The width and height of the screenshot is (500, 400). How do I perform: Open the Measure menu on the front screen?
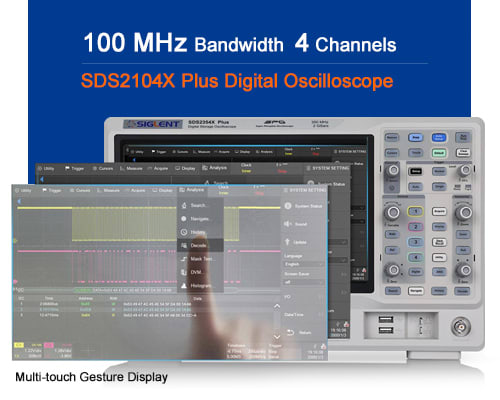coord(108,191)
